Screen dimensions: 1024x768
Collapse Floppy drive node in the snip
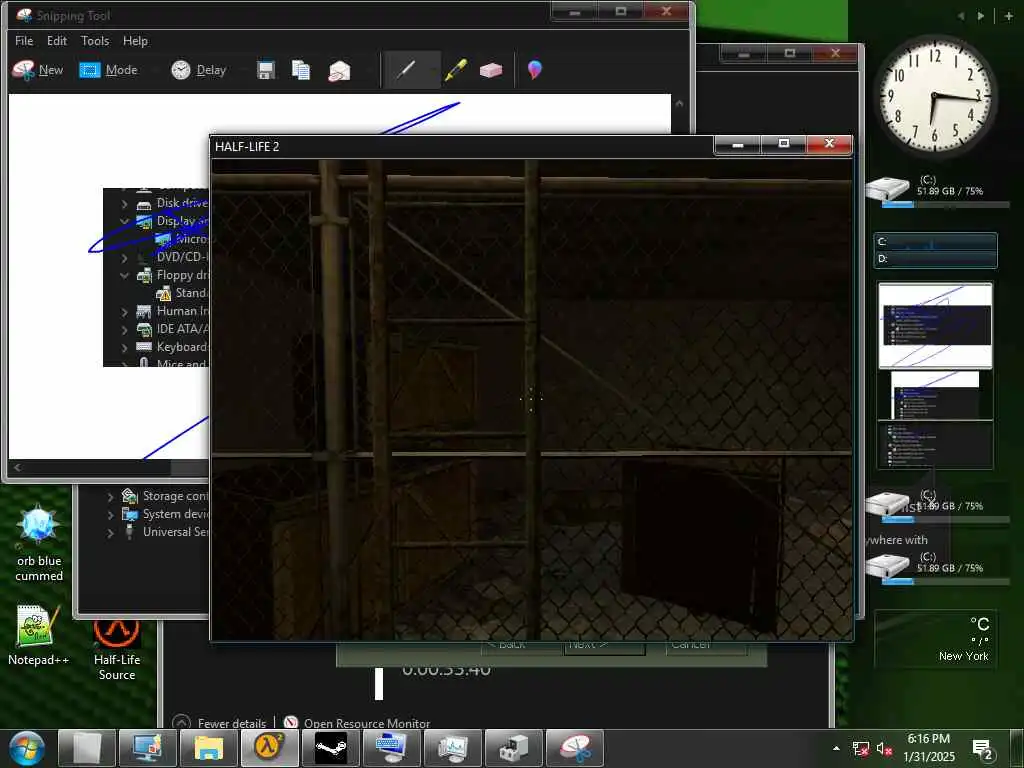click(125, 276)
